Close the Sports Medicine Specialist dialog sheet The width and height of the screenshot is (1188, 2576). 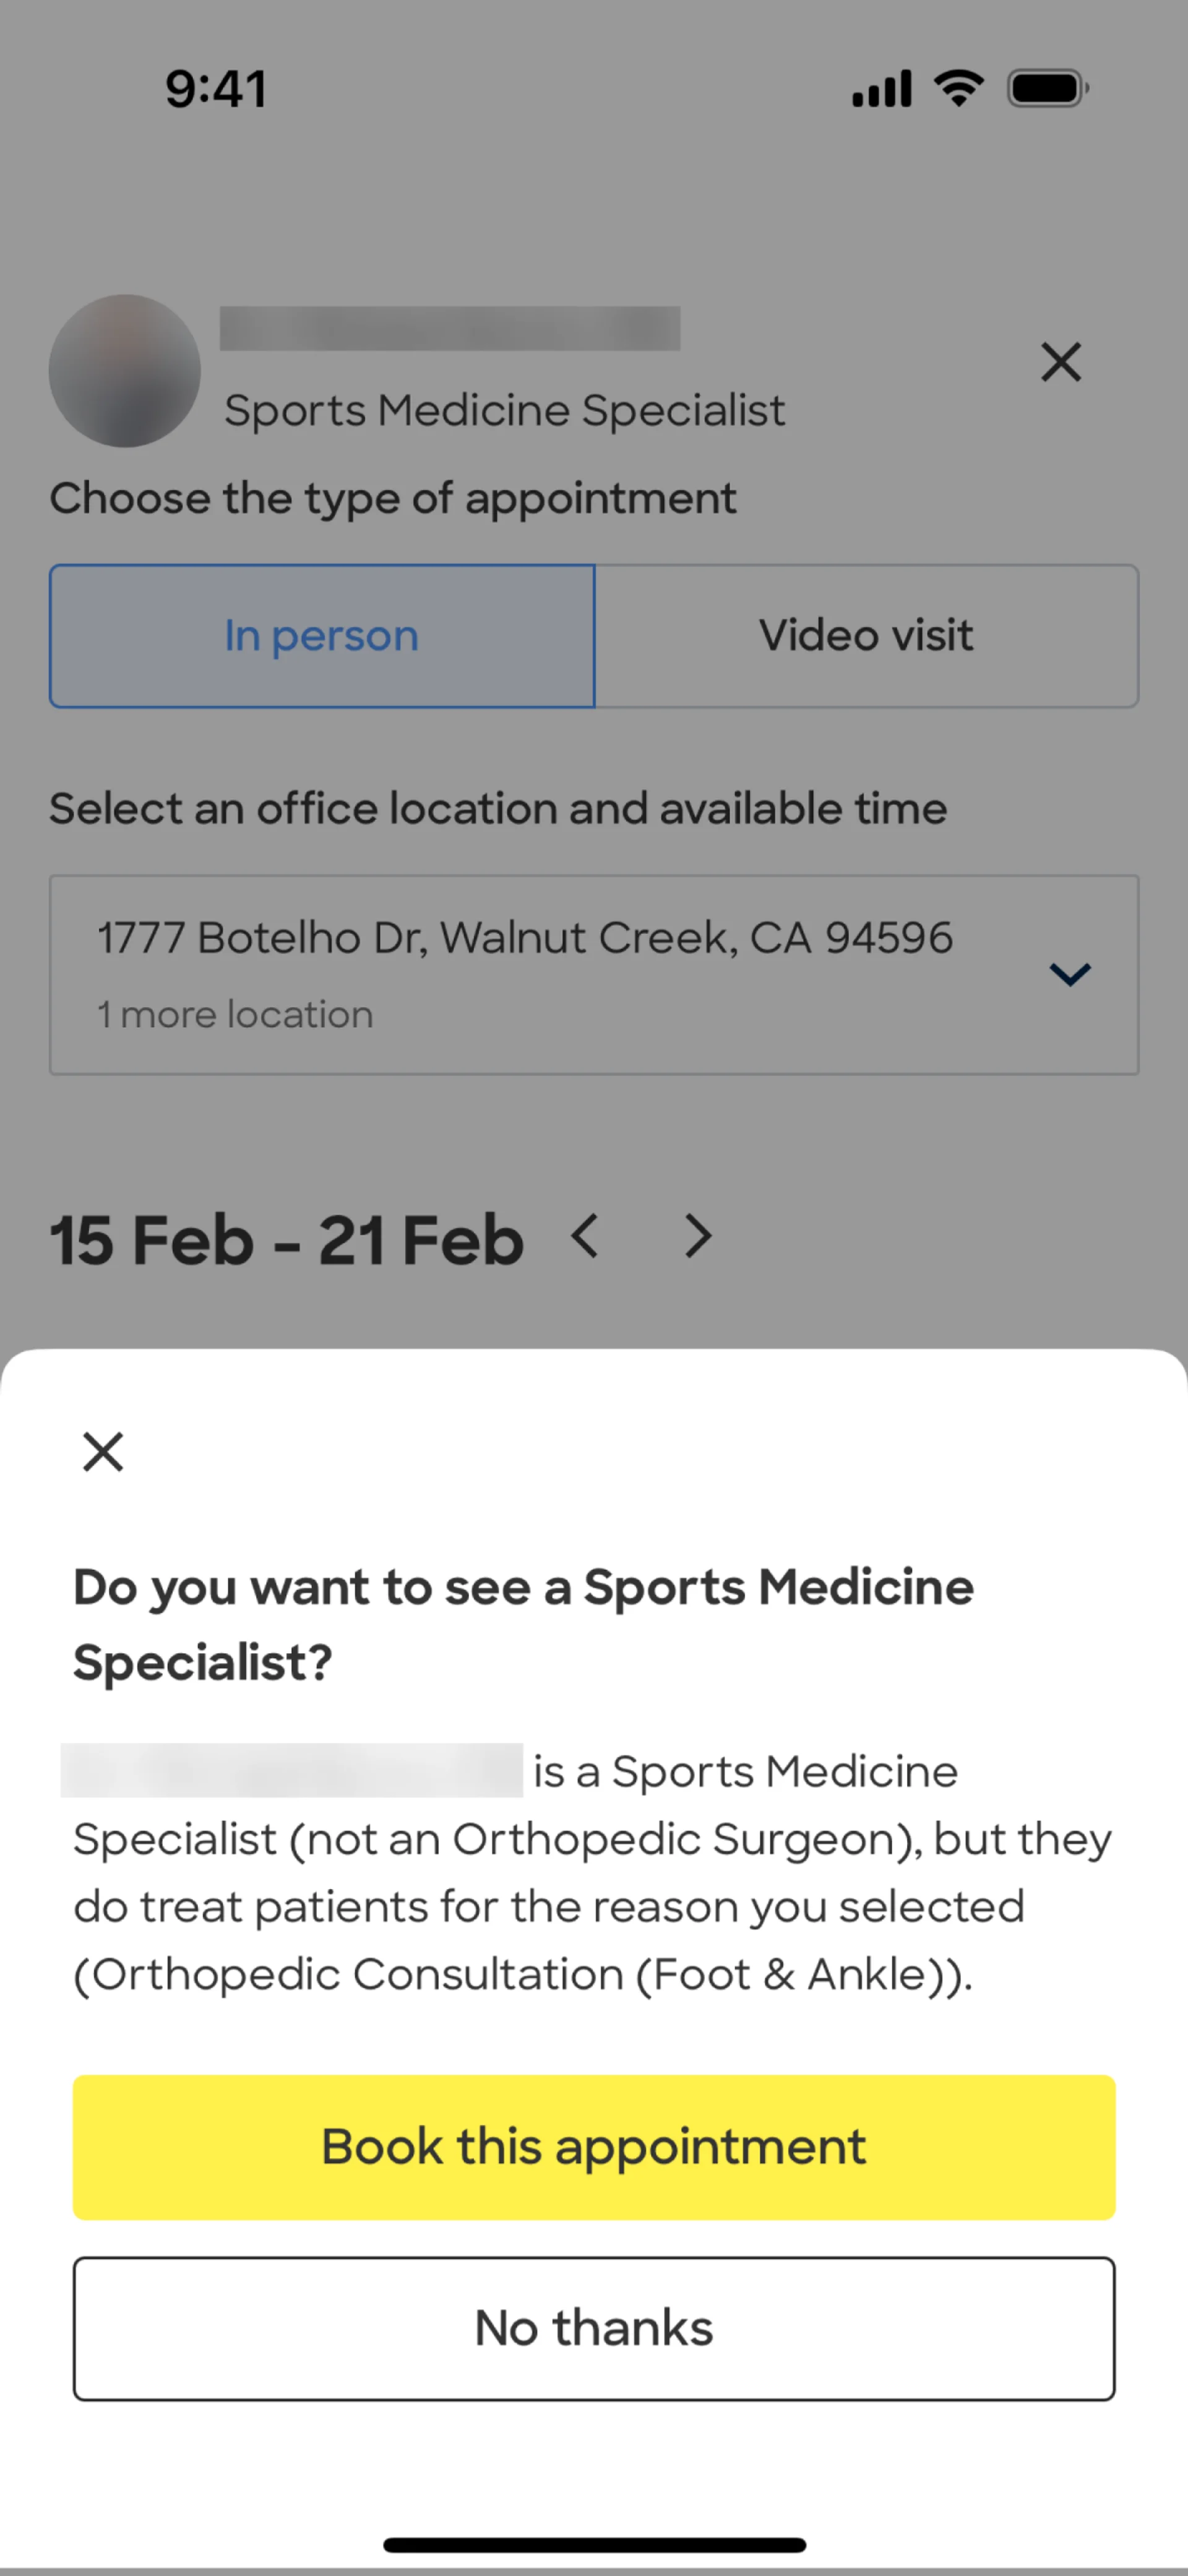(103, 1451)
